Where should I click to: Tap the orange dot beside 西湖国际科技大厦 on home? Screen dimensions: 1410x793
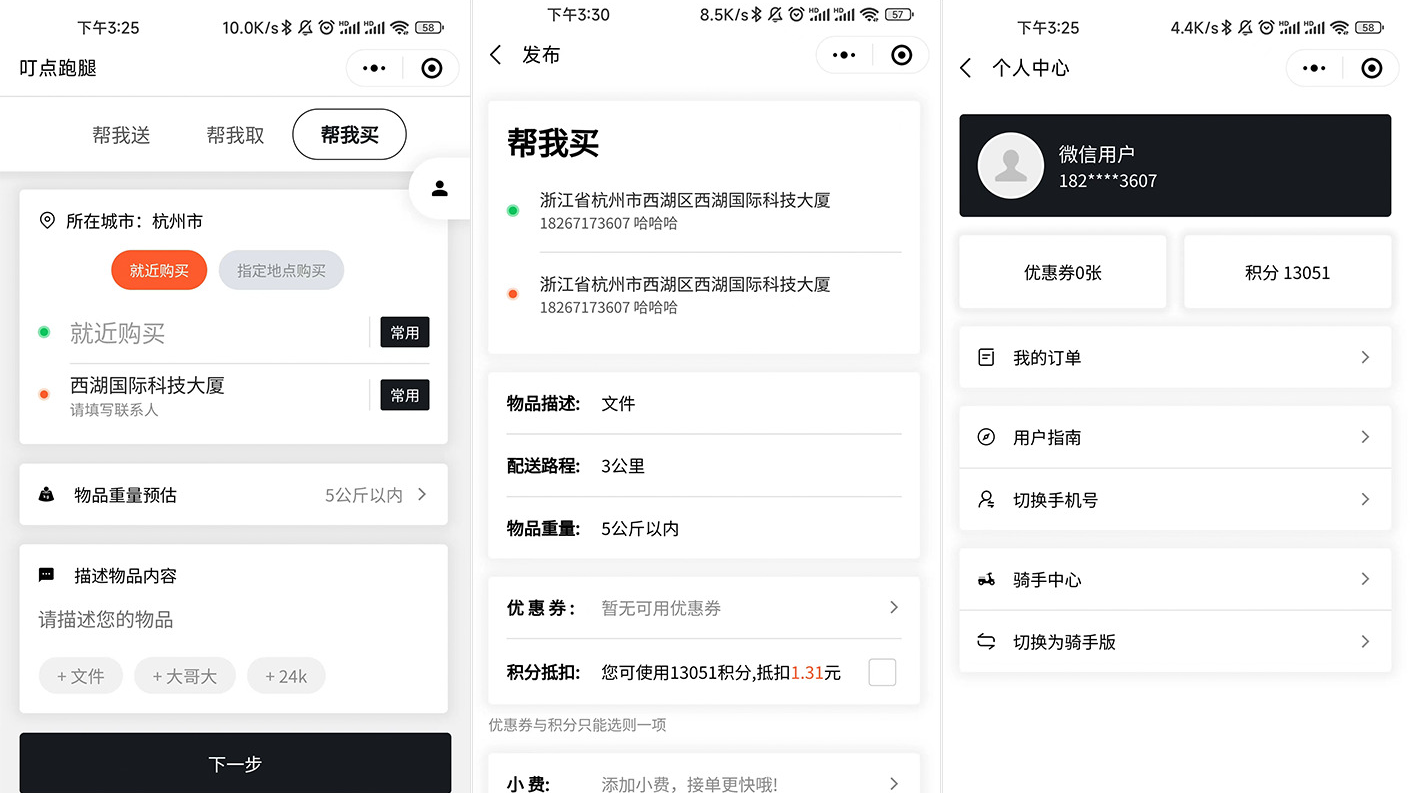click(44, 395)
